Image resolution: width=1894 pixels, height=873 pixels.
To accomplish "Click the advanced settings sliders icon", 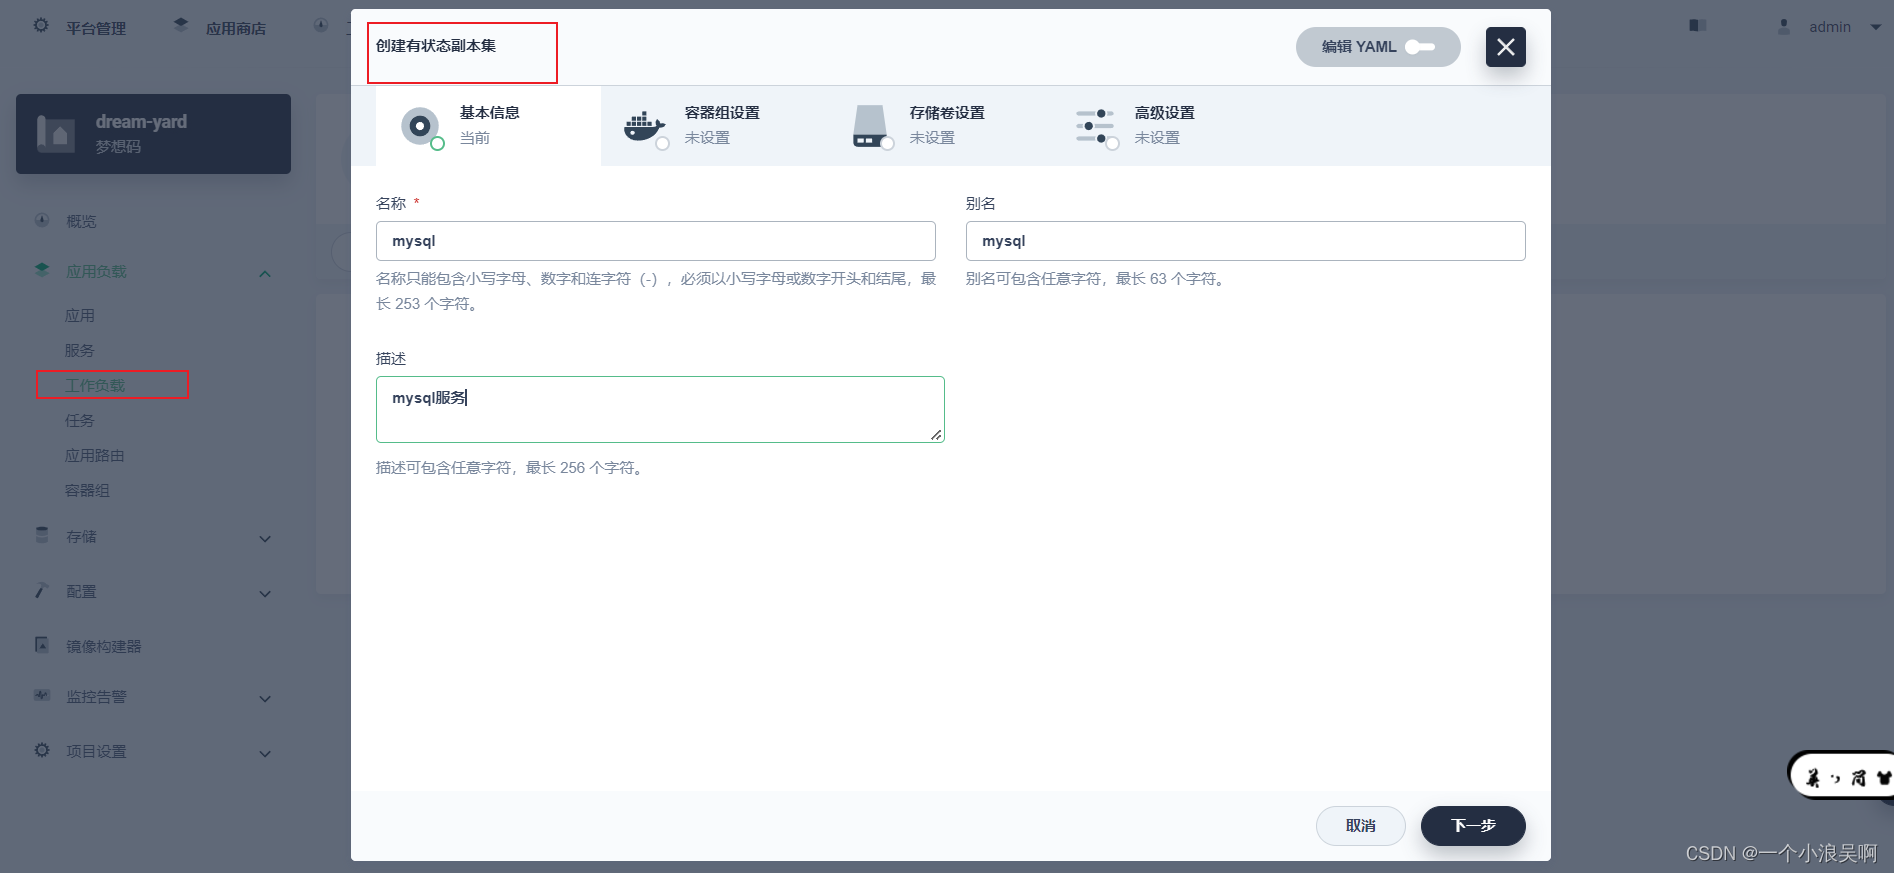I will click(1096, 127).
